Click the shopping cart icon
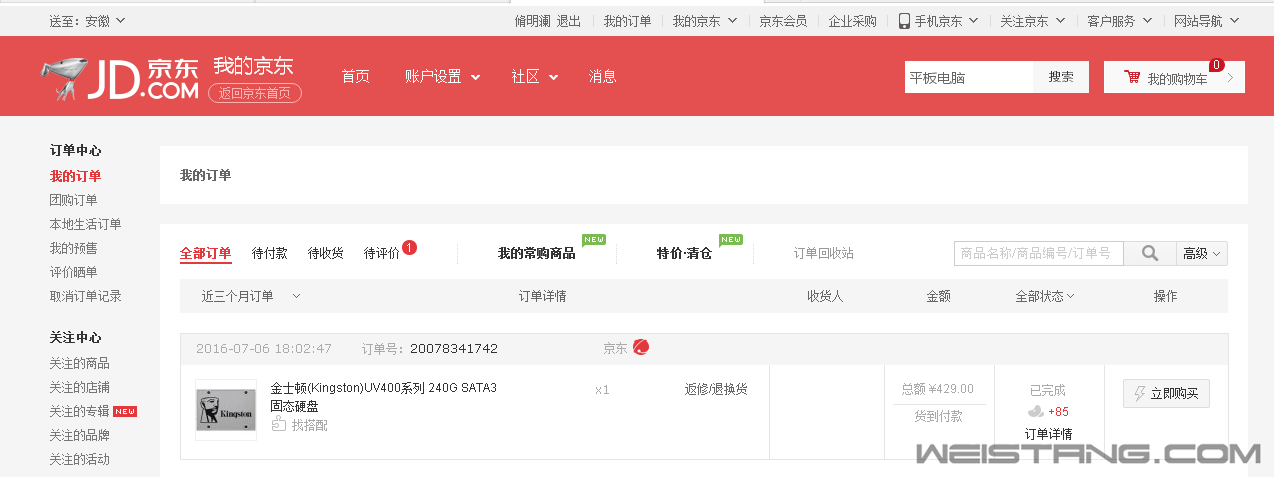1274x477 pixels. [x=1132, y=77]
